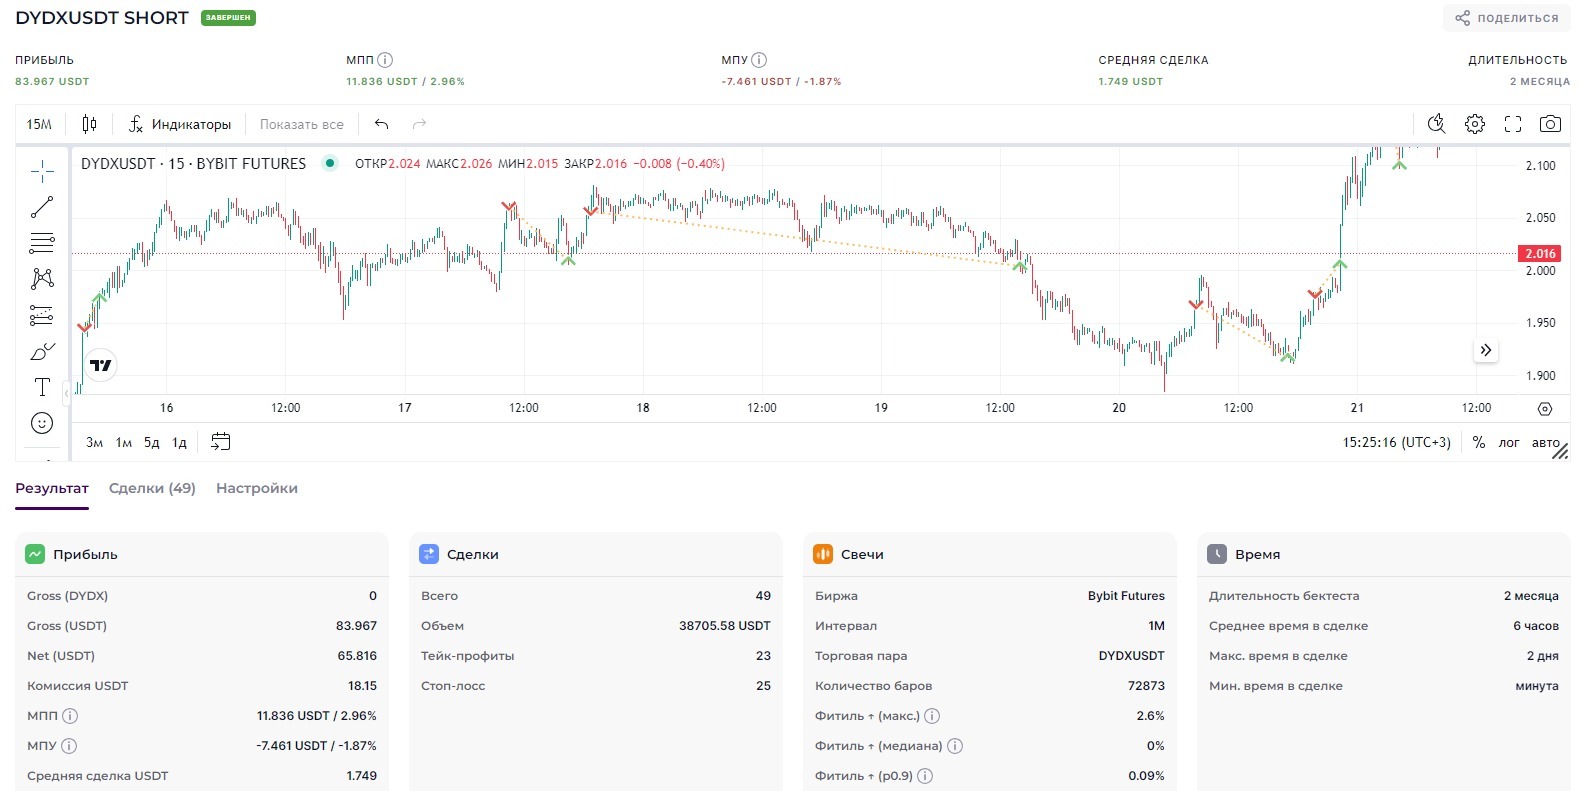Select the text annotation tool

click(42, 388)
